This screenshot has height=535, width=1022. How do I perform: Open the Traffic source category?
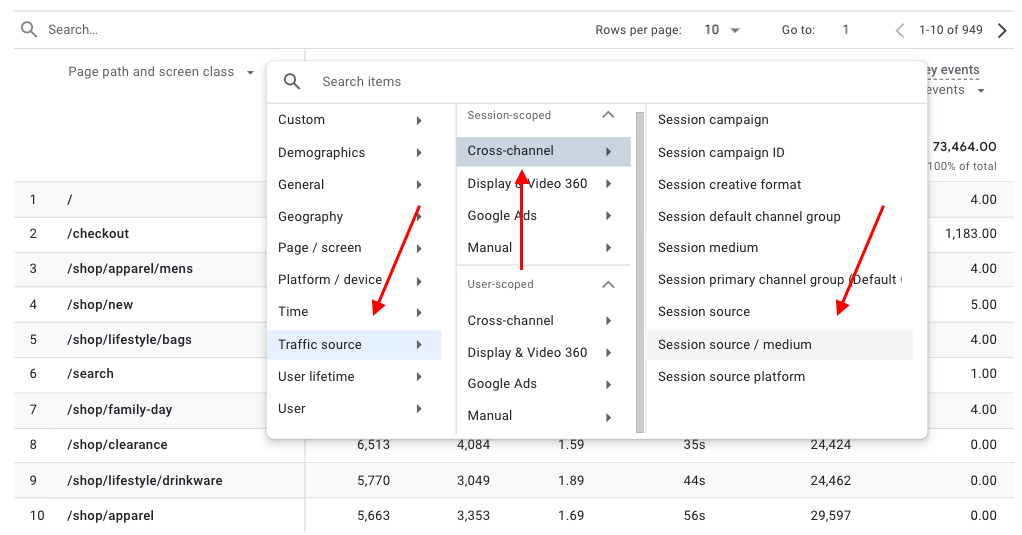350,344
